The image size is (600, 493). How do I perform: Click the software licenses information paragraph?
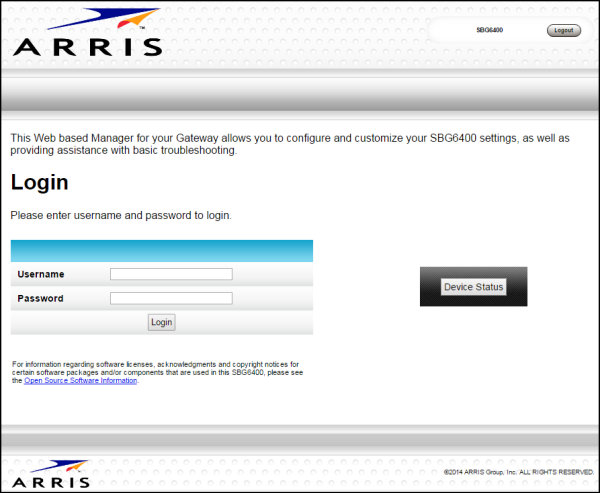pyautogui.click(x=157, y=369)
